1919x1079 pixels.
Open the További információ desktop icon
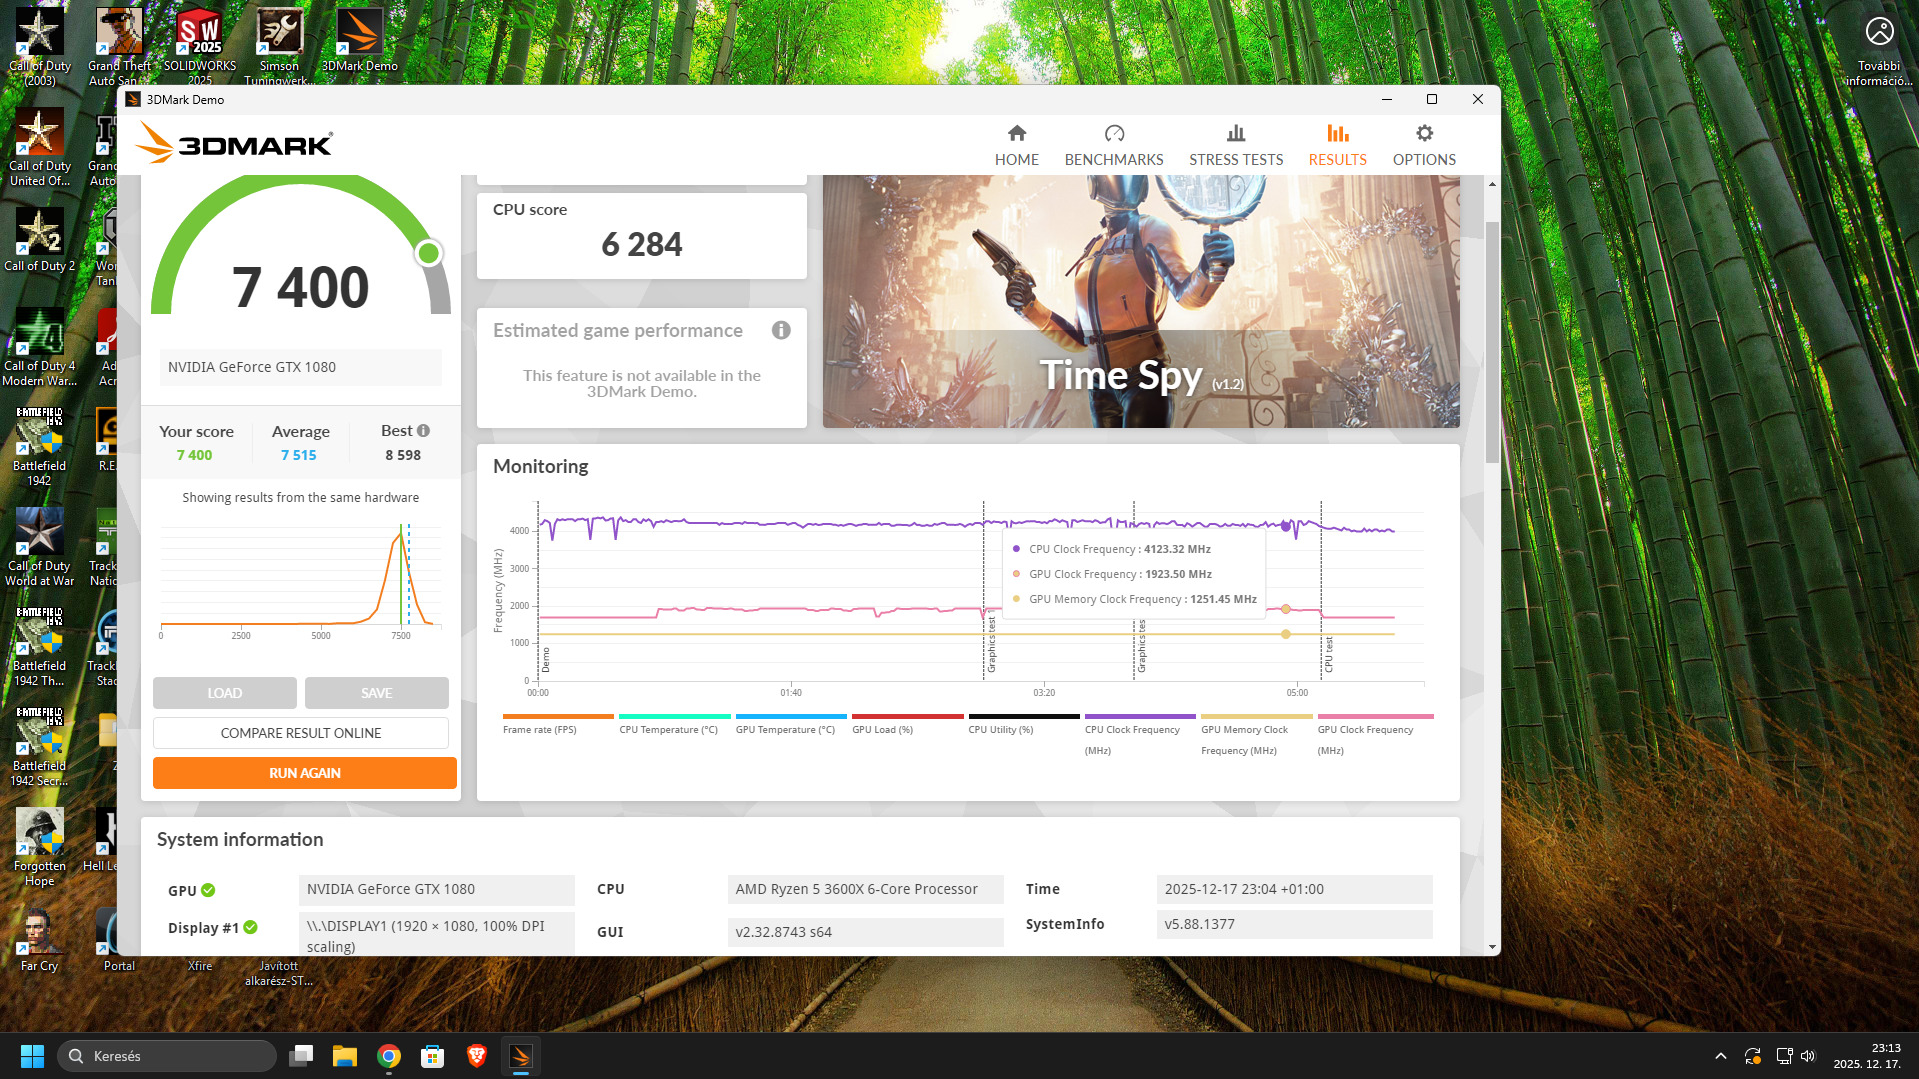tap(1879, 50)
